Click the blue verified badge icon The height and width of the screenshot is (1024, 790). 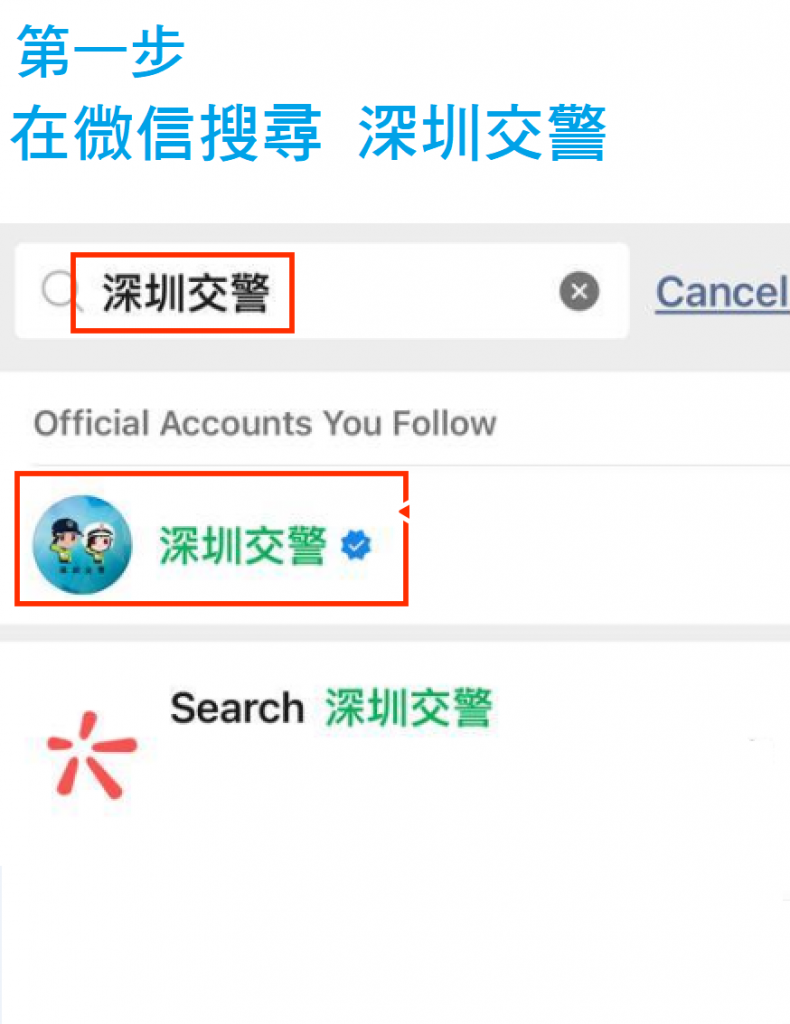tap(356, 545)
